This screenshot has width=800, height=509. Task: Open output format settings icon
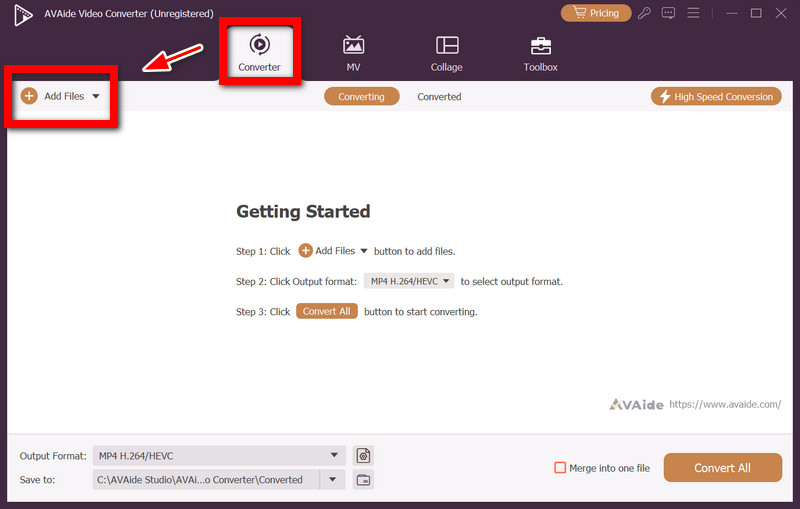tap(363, 455)
